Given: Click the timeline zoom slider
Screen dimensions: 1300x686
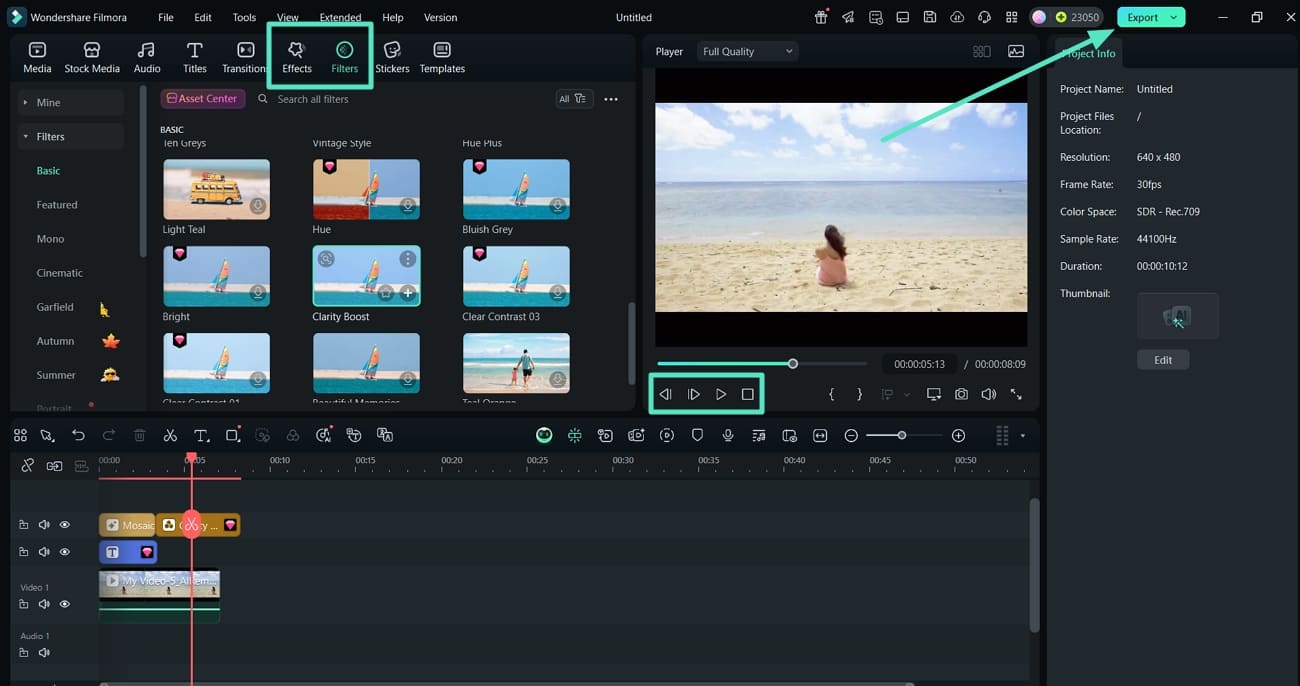Looking at the screenshot, I should click(x=901, y=435).
